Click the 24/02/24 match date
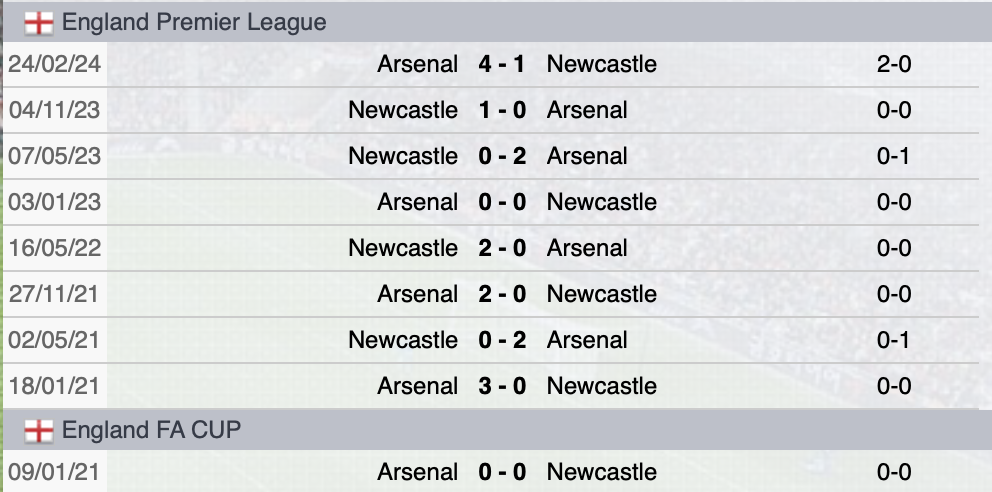 [x=55, y=64]
